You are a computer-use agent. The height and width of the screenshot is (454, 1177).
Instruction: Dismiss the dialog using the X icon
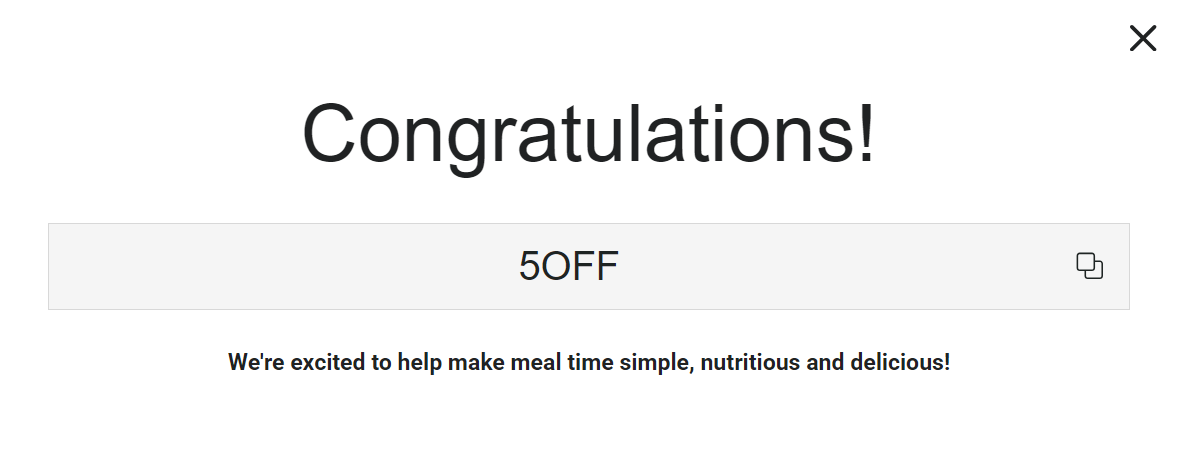click(1142, 39)
